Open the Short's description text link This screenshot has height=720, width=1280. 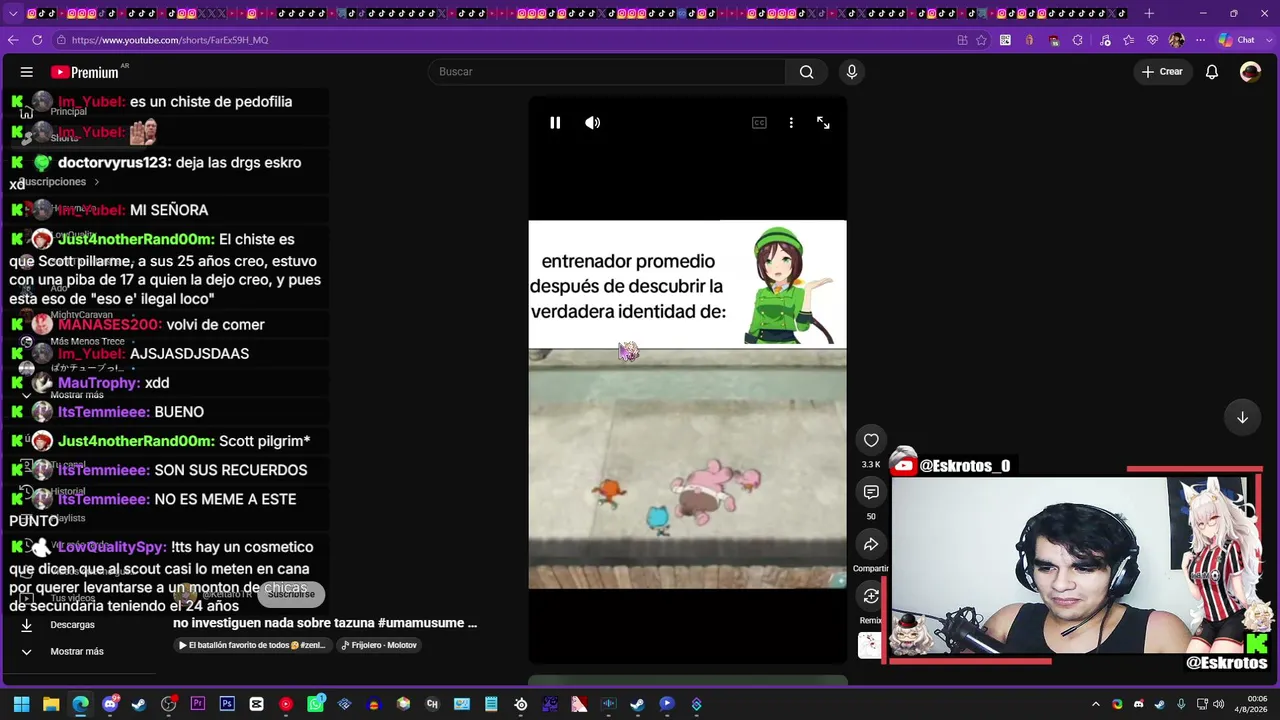coord(325,623)
